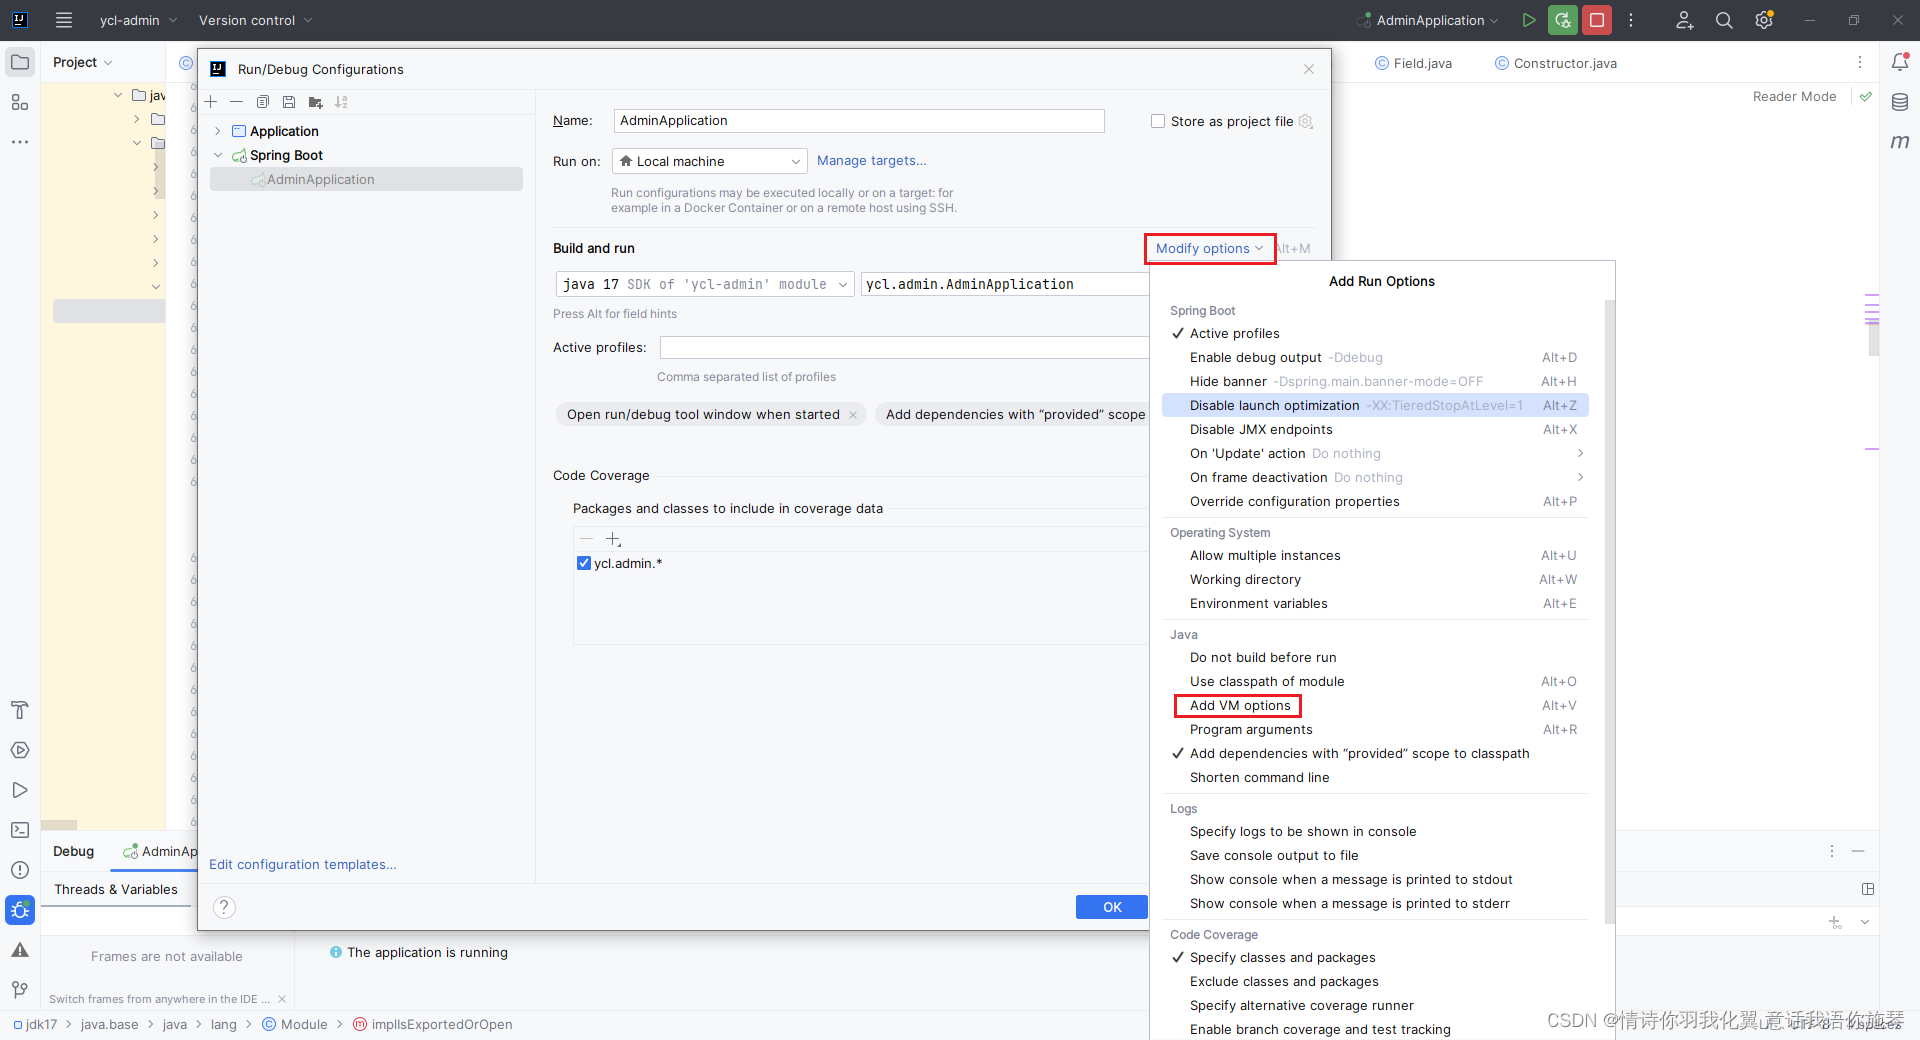The height and width of the screenshot is (1040, 1920).
Task: Click the Active profiles input field
Action: click(x=904, y=348)
